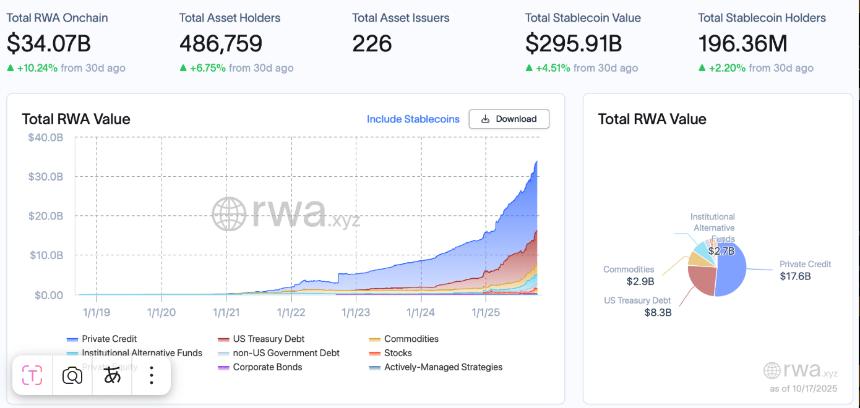
Task: Click the download arrow icon on the chart
Action: point(485,119)
